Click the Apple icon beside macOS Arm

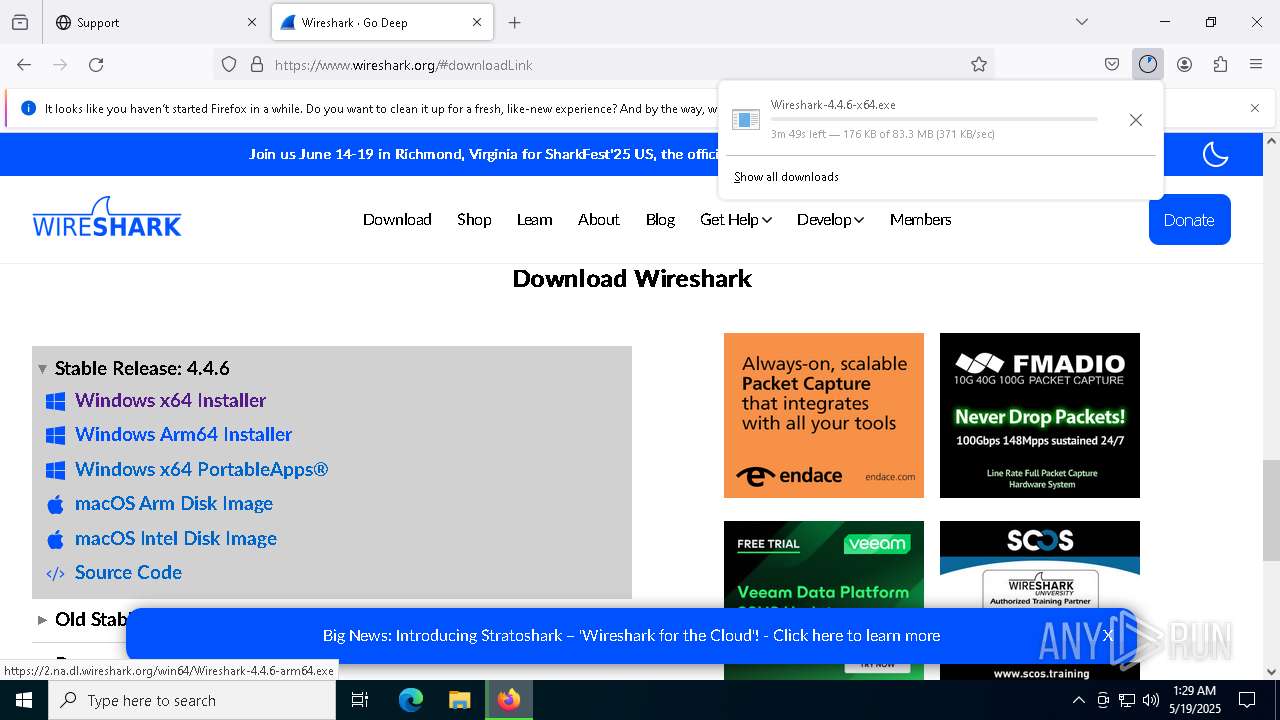(56, 504)
